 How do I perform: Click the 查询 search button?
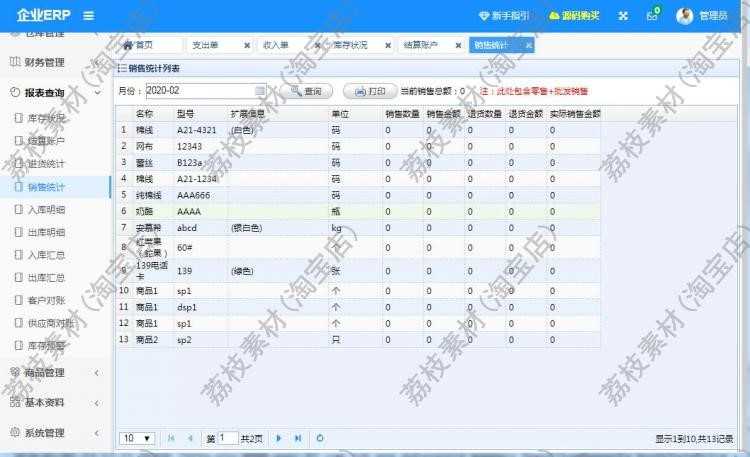click(307, 91)
